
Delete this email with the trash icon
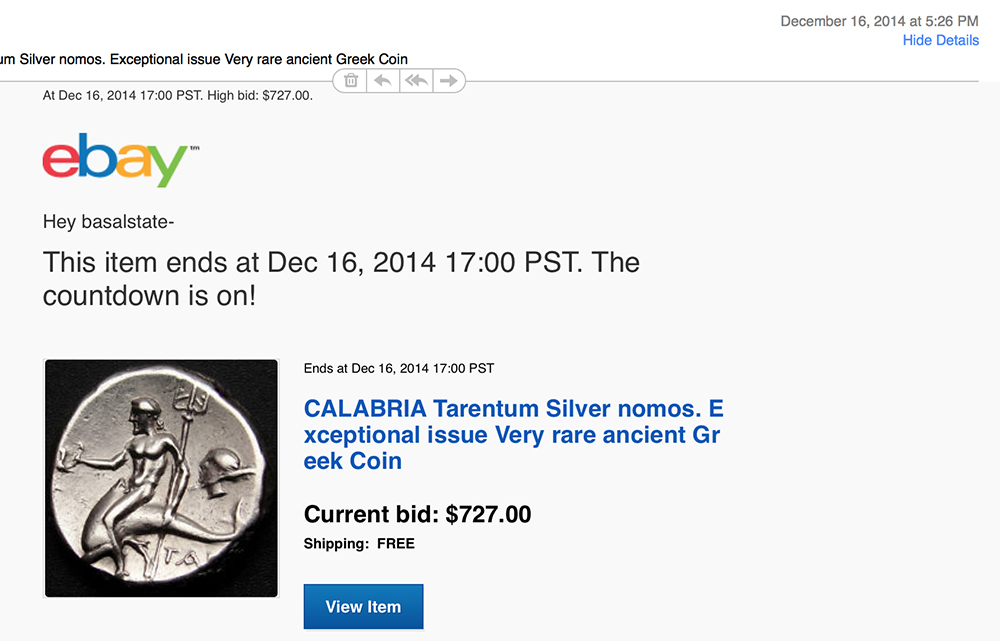click(351, 81)
